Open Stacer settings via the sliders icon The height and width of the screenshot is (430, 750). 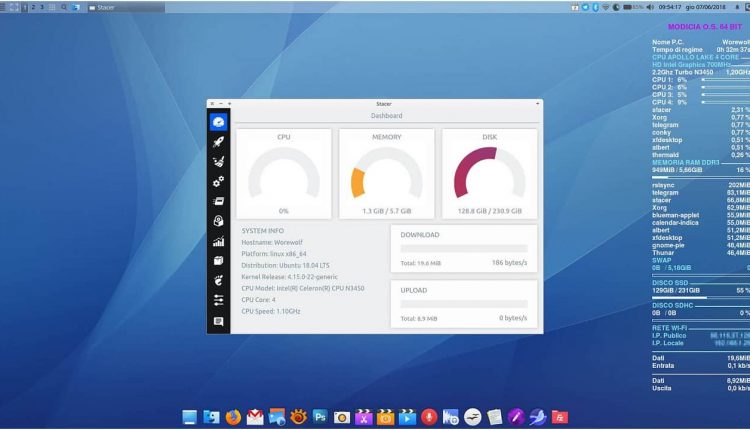point(218,300)
